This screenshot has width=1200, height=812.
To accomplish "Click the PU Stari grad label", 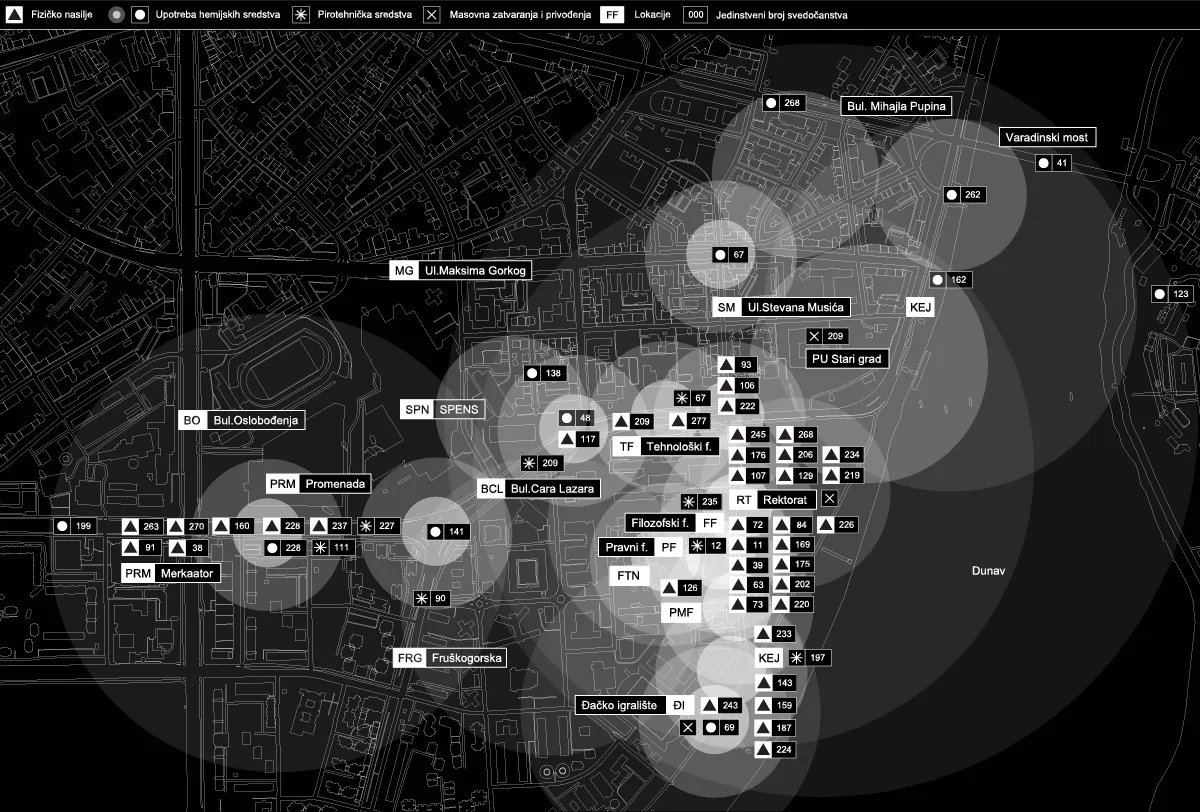I will coord(846,359).
